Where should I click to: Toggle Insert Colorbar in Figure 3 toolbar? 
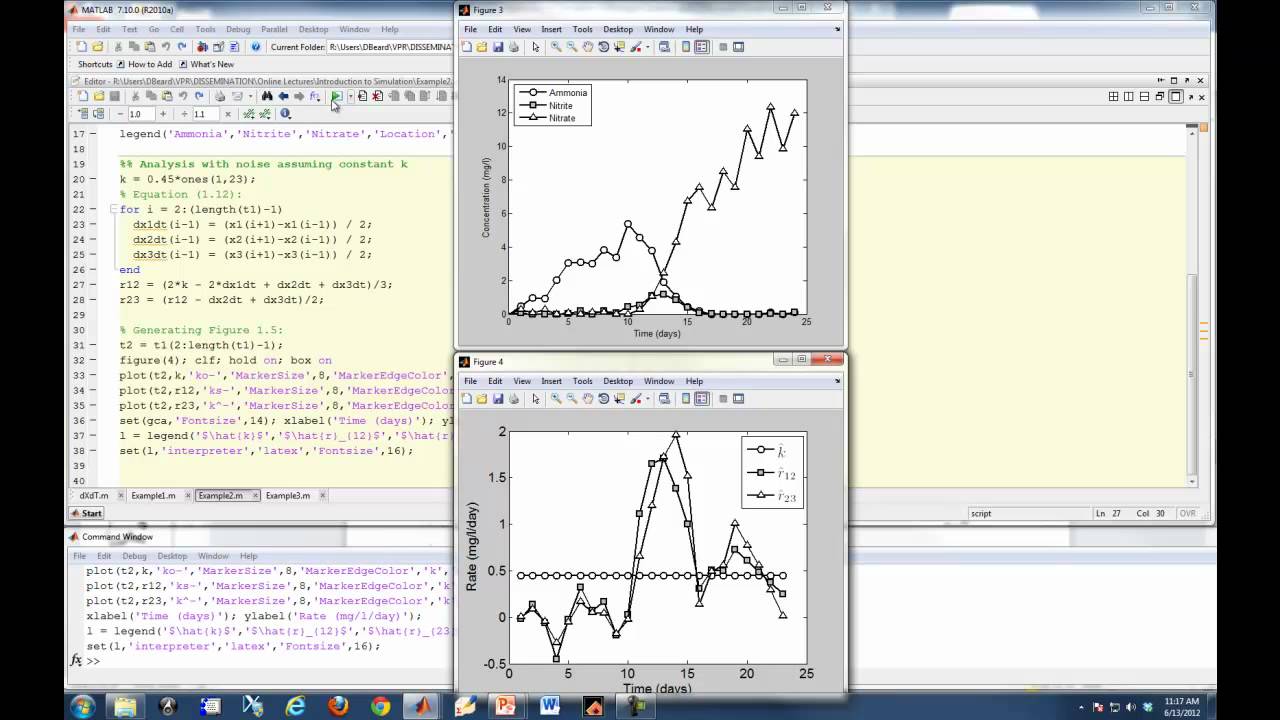[x=686, y=47]
